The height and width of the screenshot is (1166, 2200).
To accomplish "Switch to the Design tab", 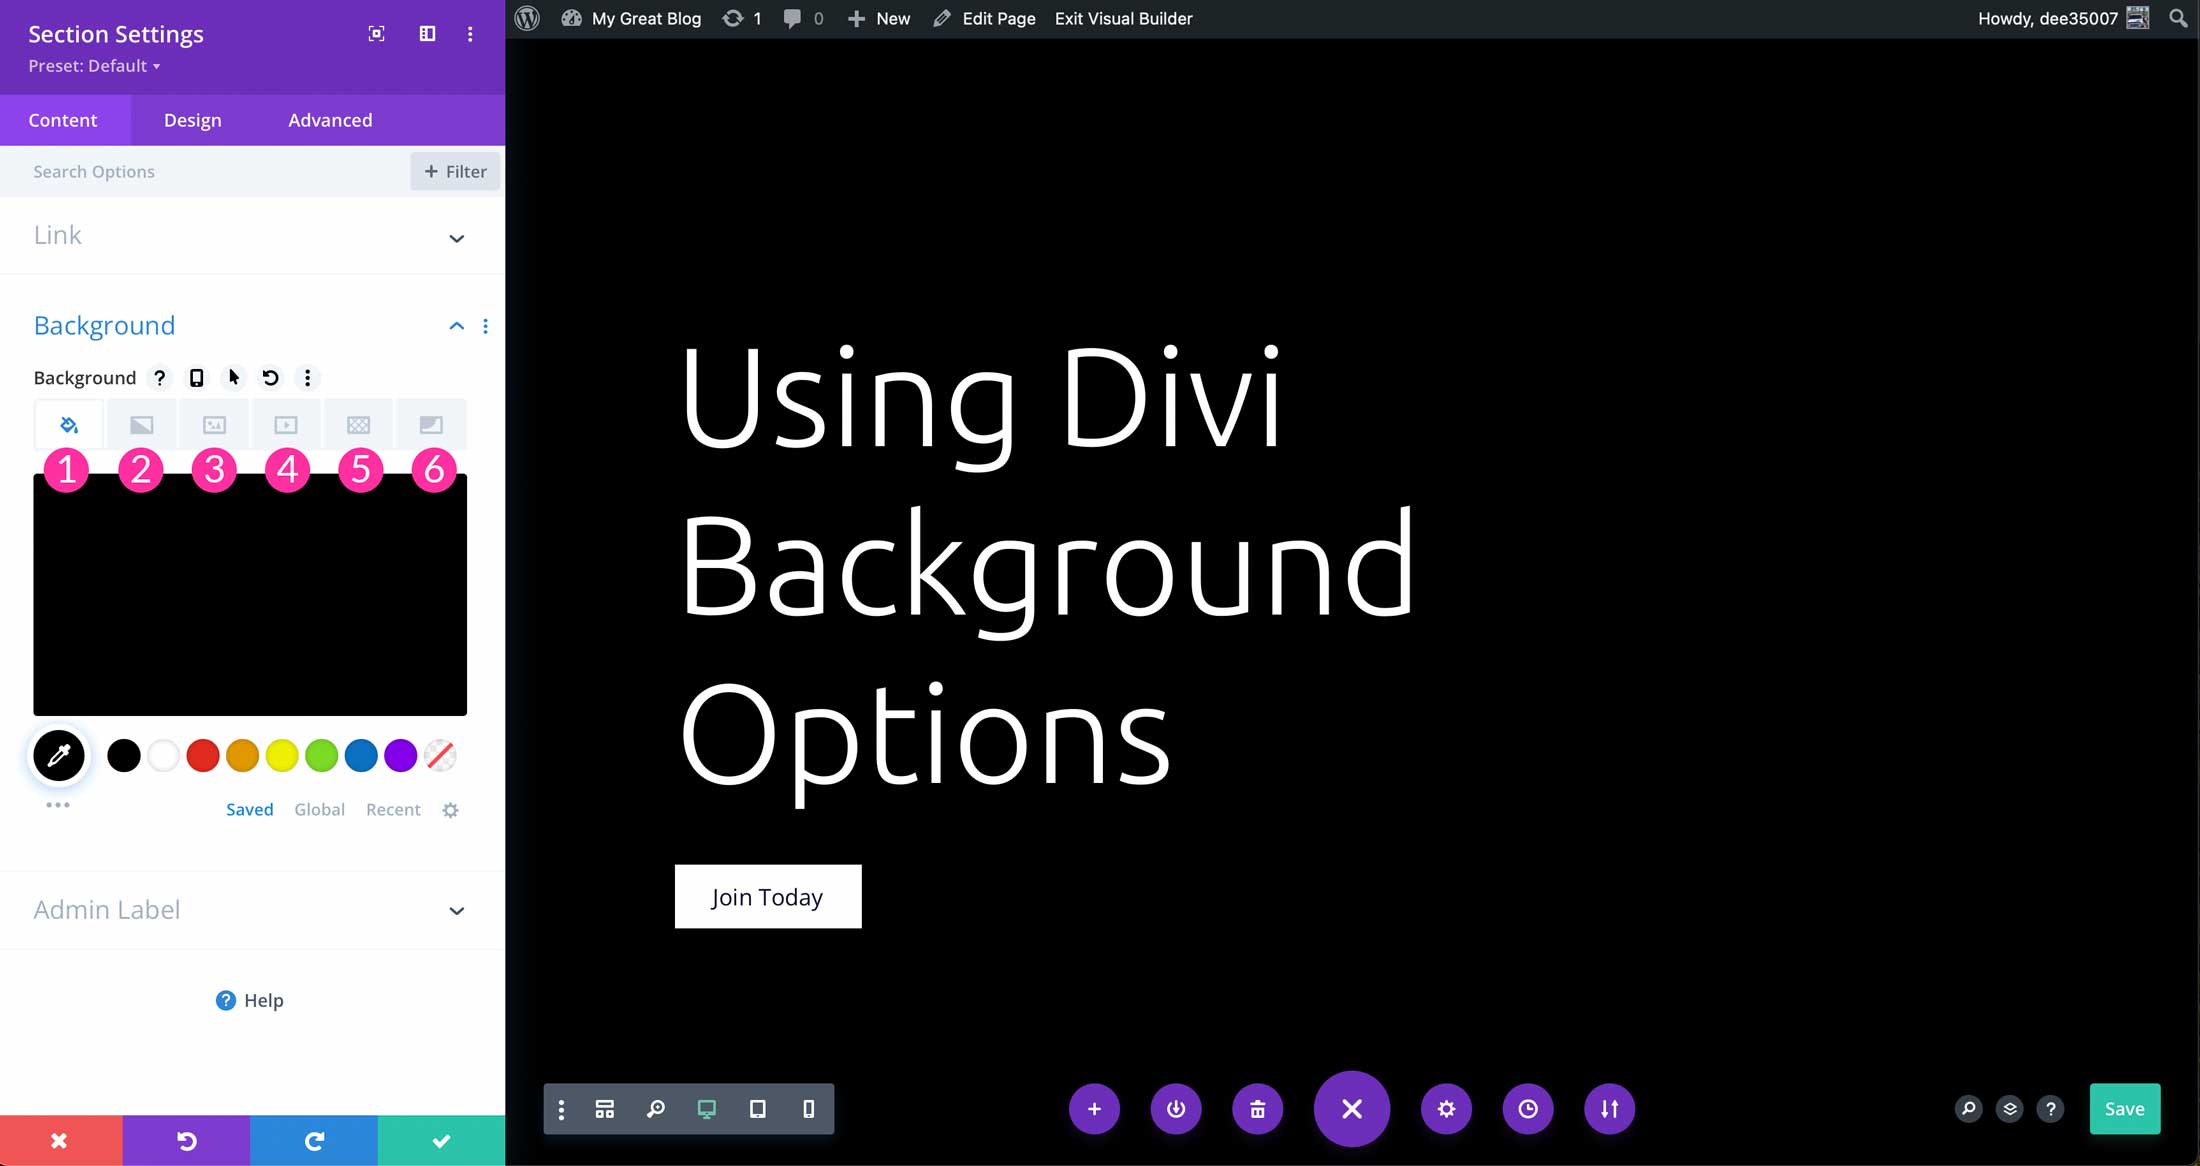I will 192,119.
